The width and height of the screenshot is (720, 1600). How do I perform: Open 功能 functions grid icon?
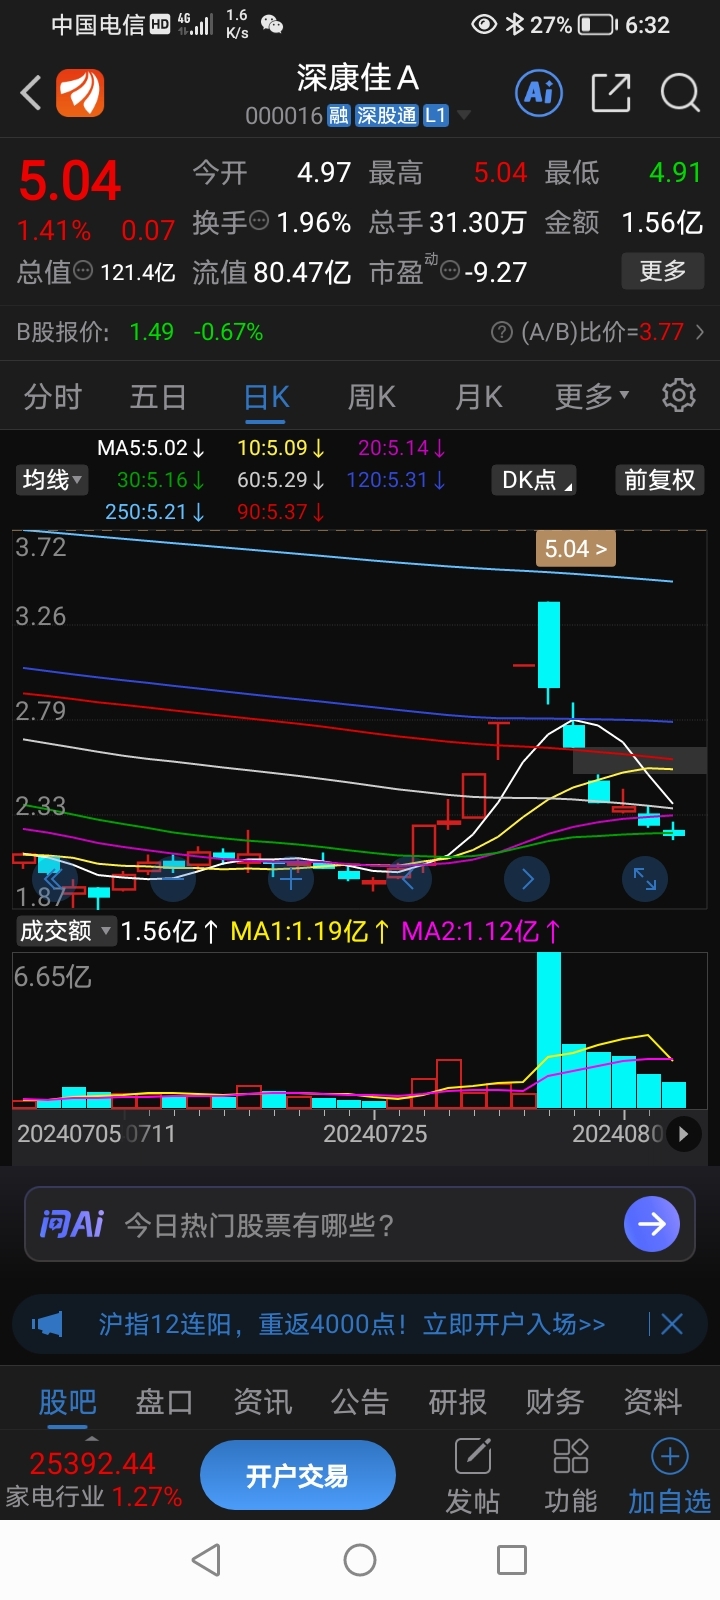click(570, 1476)
